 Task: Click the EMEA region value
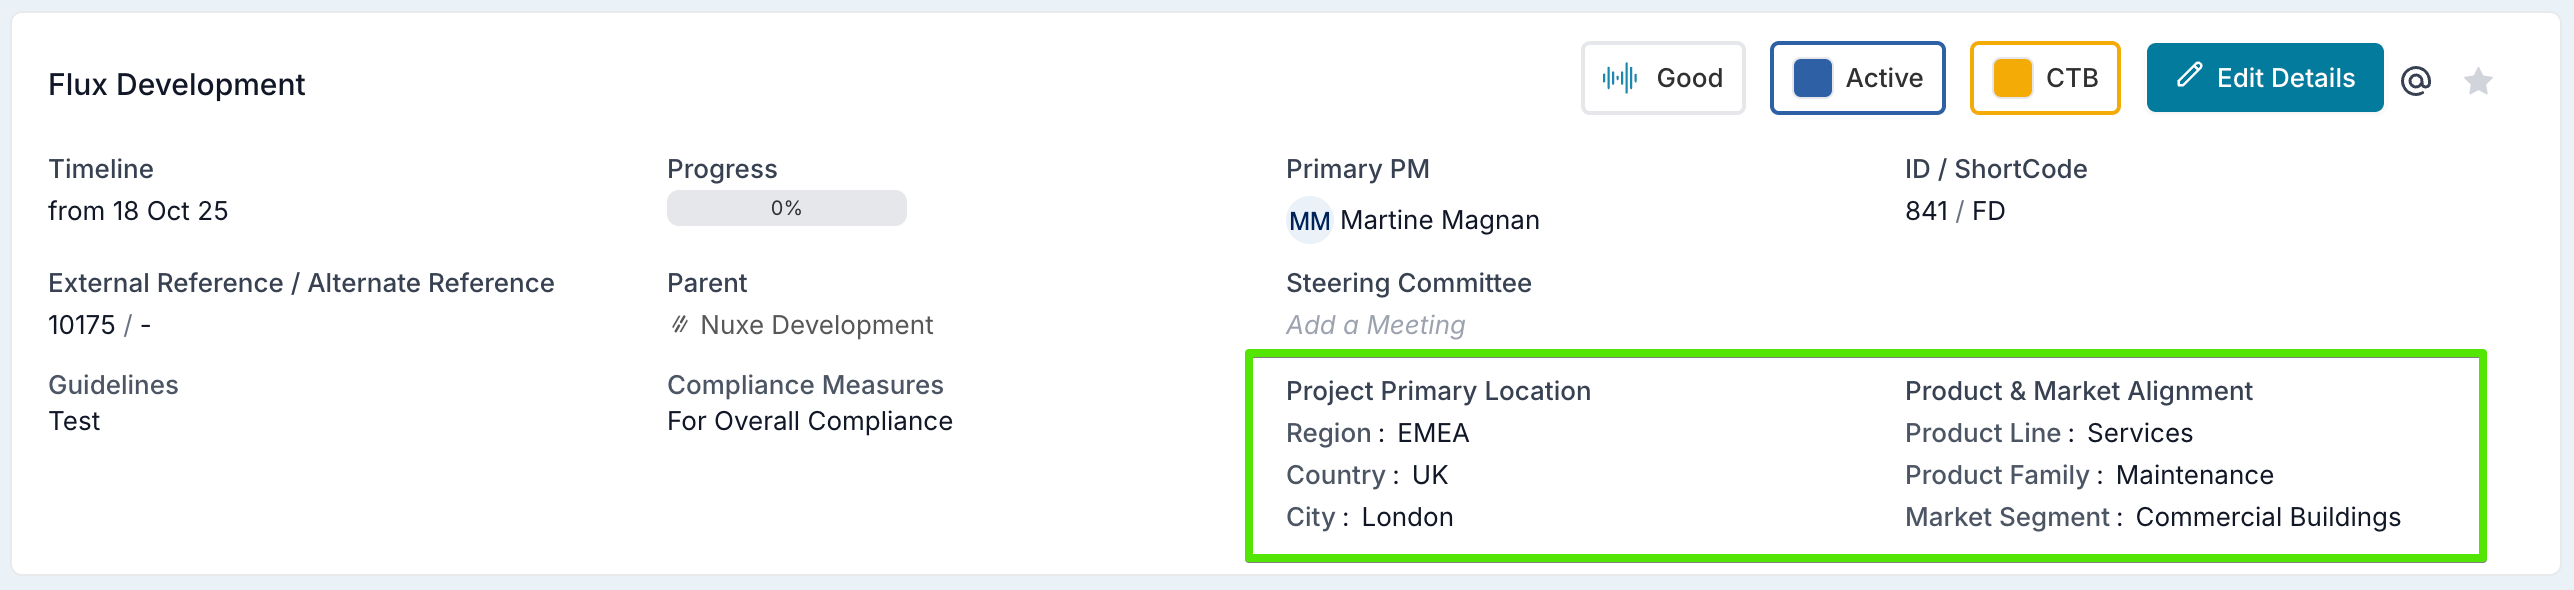click(x=1432, y=433)
